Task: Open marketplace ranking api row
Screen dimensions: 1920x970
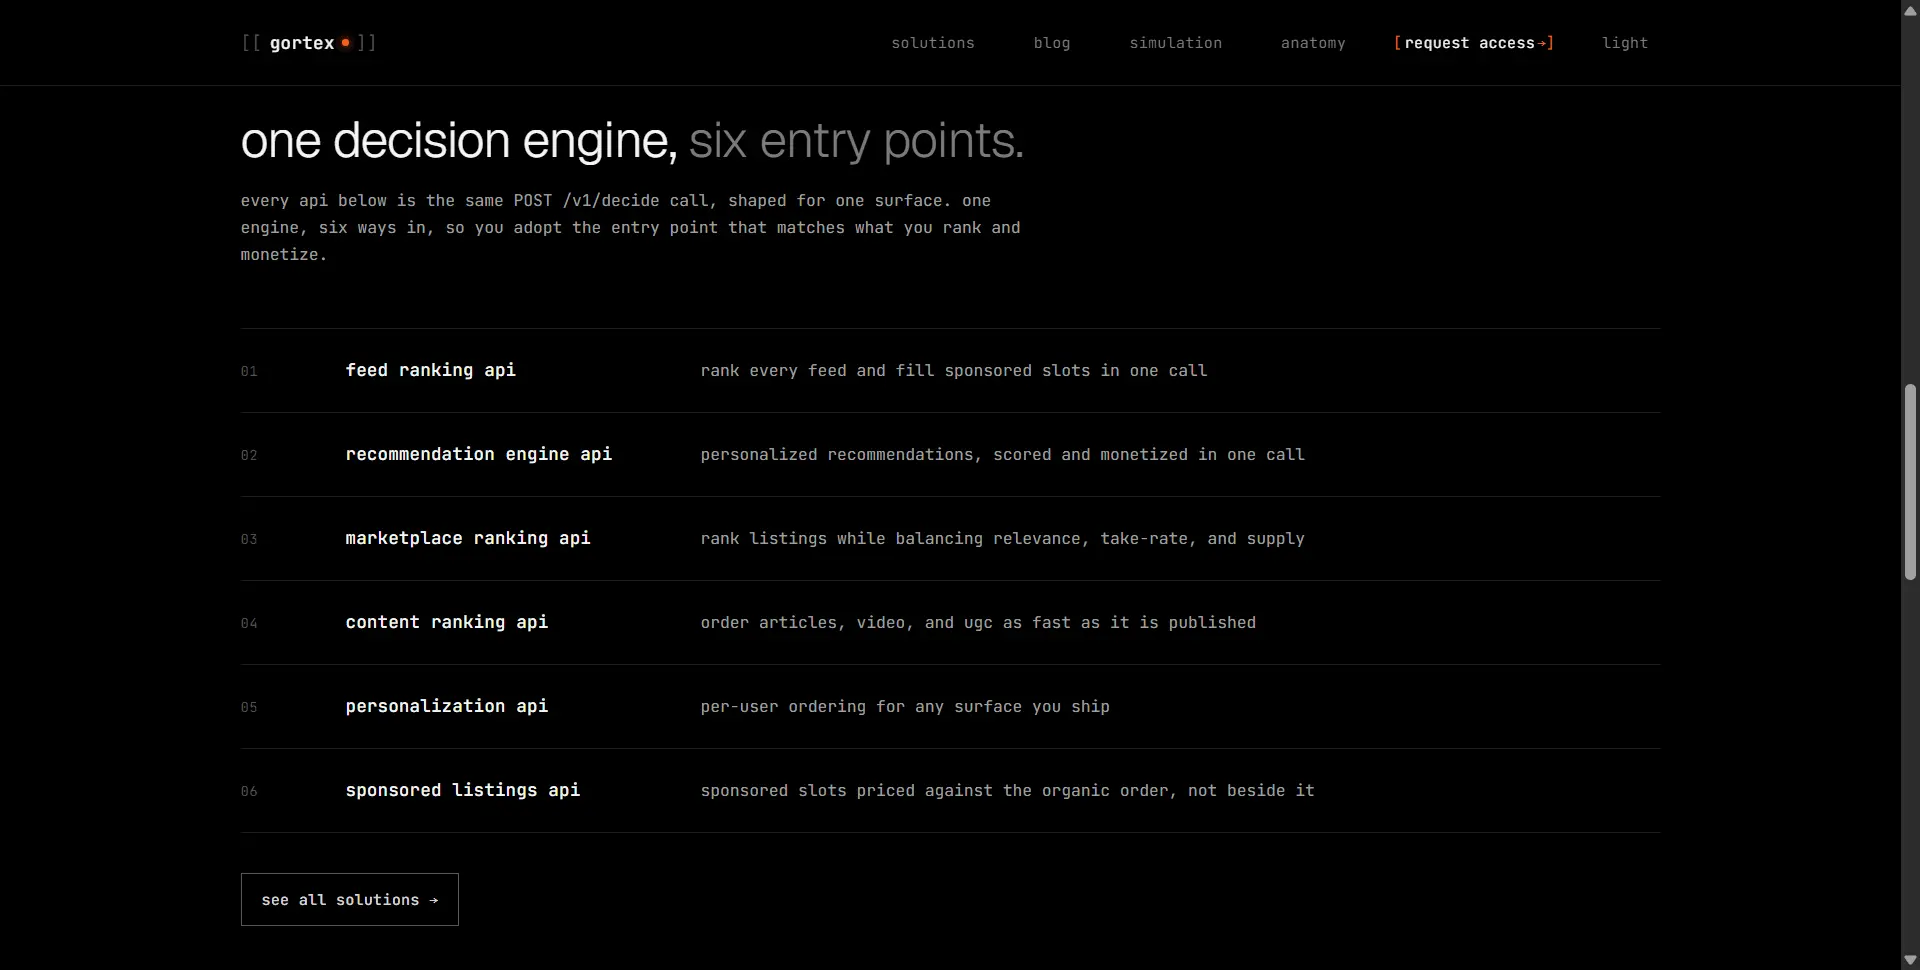Action: (x=950, y=539)
